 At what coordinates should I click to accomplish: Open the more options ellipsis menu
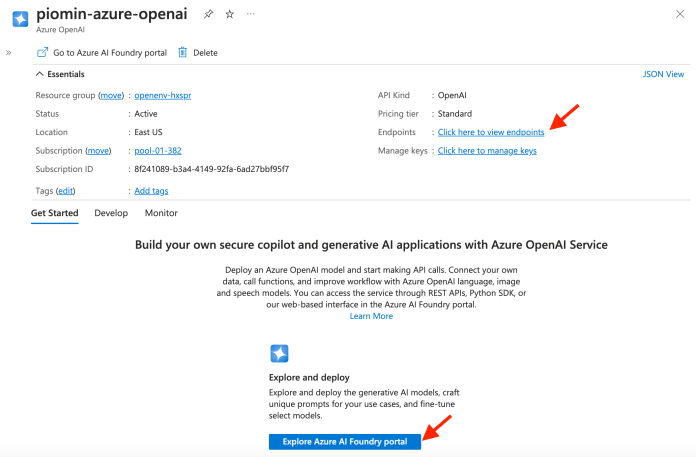(250, 14)
